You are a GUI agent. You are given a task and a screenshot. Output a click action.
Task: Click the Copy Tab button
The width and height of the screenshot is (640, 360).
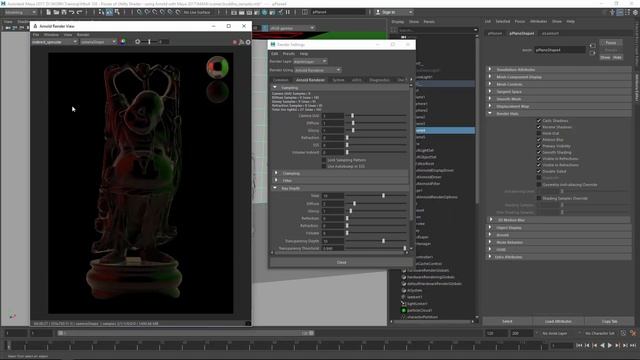[x=610, y=322]
